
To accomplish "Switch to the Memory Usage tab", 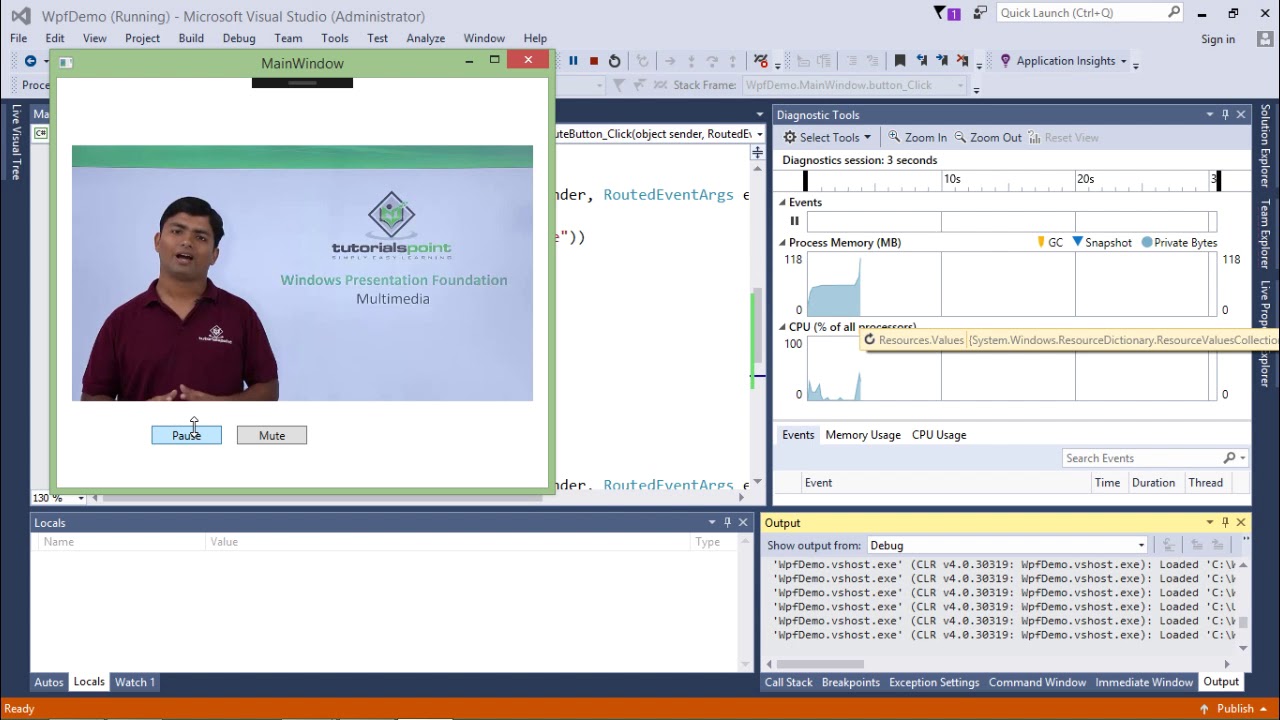I will 863,435.
